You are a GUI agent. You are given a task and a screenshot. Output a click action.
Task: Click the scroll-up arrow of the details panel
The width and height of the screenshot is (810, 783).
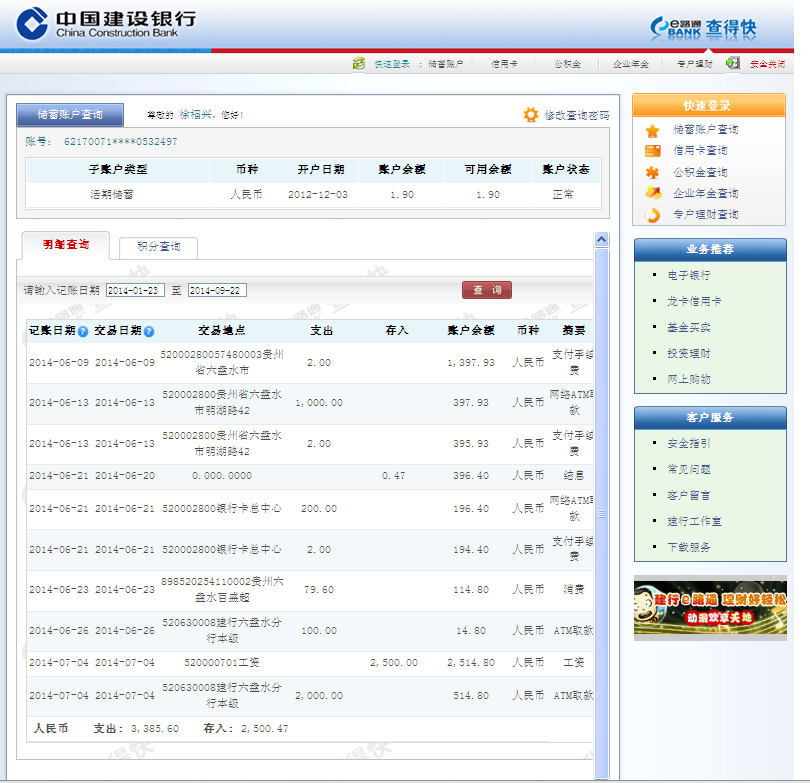point(601,240)
